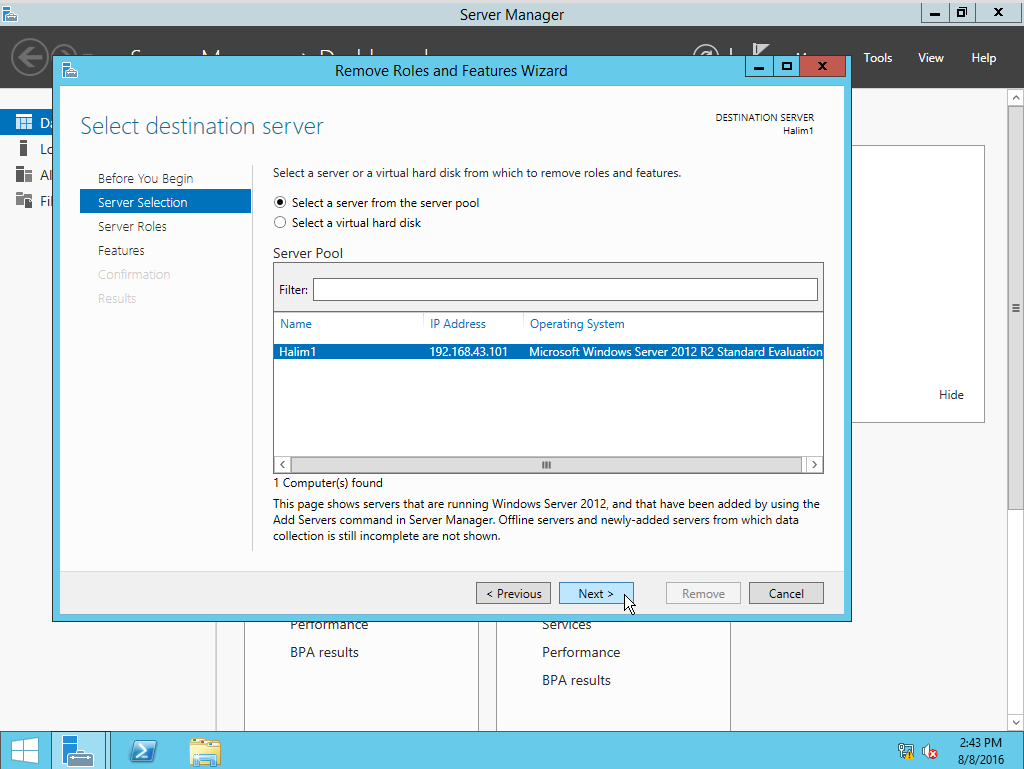Cancel the Remove Roles and Features Wizard
This screenshot has height=769, width=1024.
click(x=786, y=593)
